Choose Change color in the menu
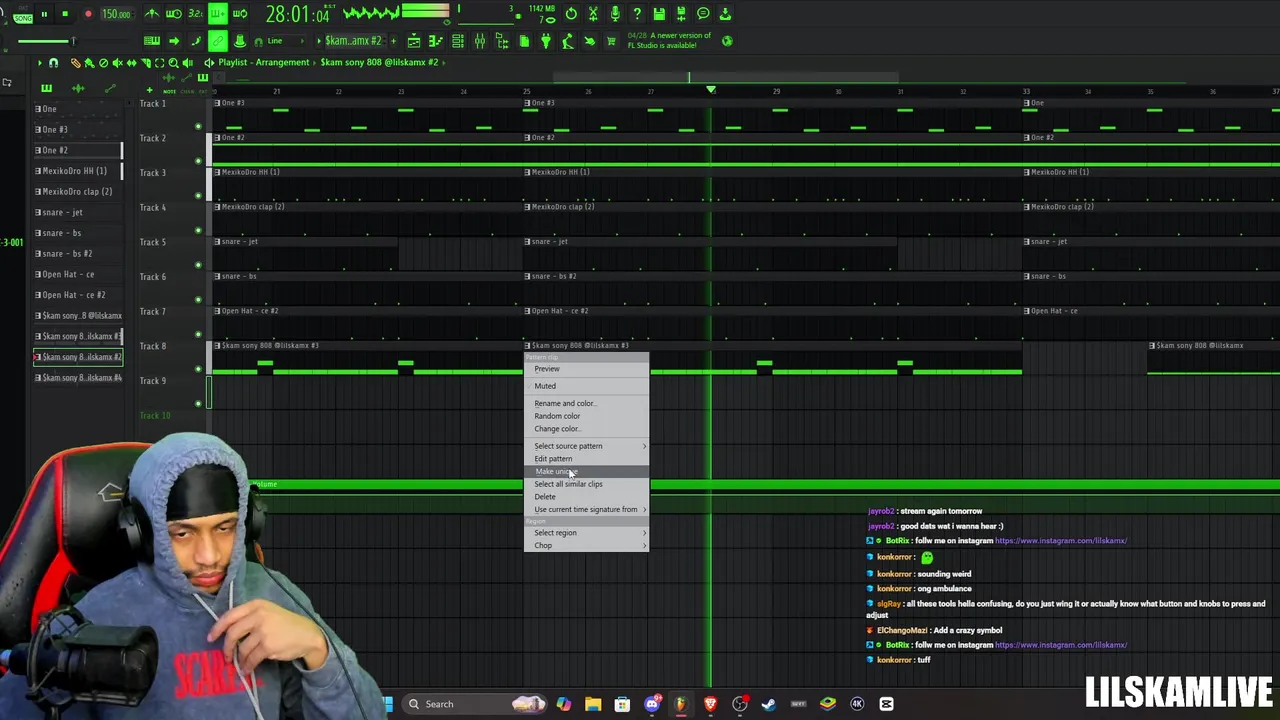 click(x=587, y=429)
